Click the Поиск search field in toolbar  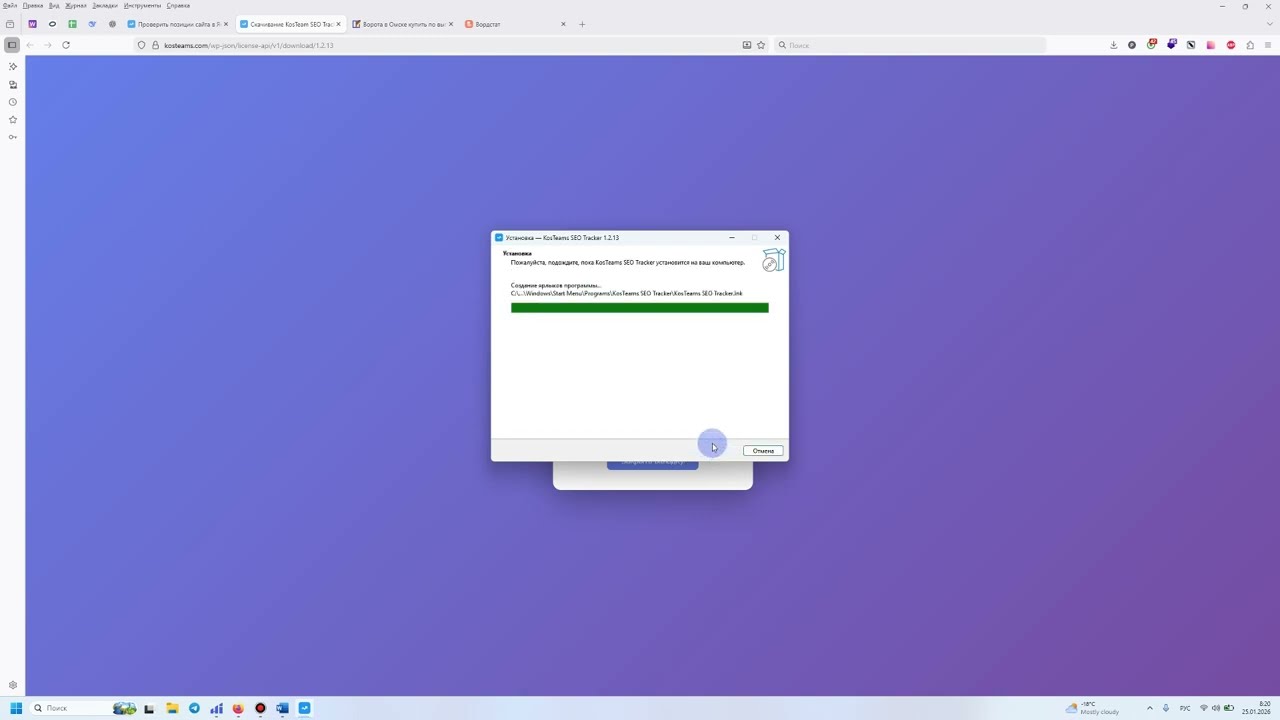(x=910, y=45)
